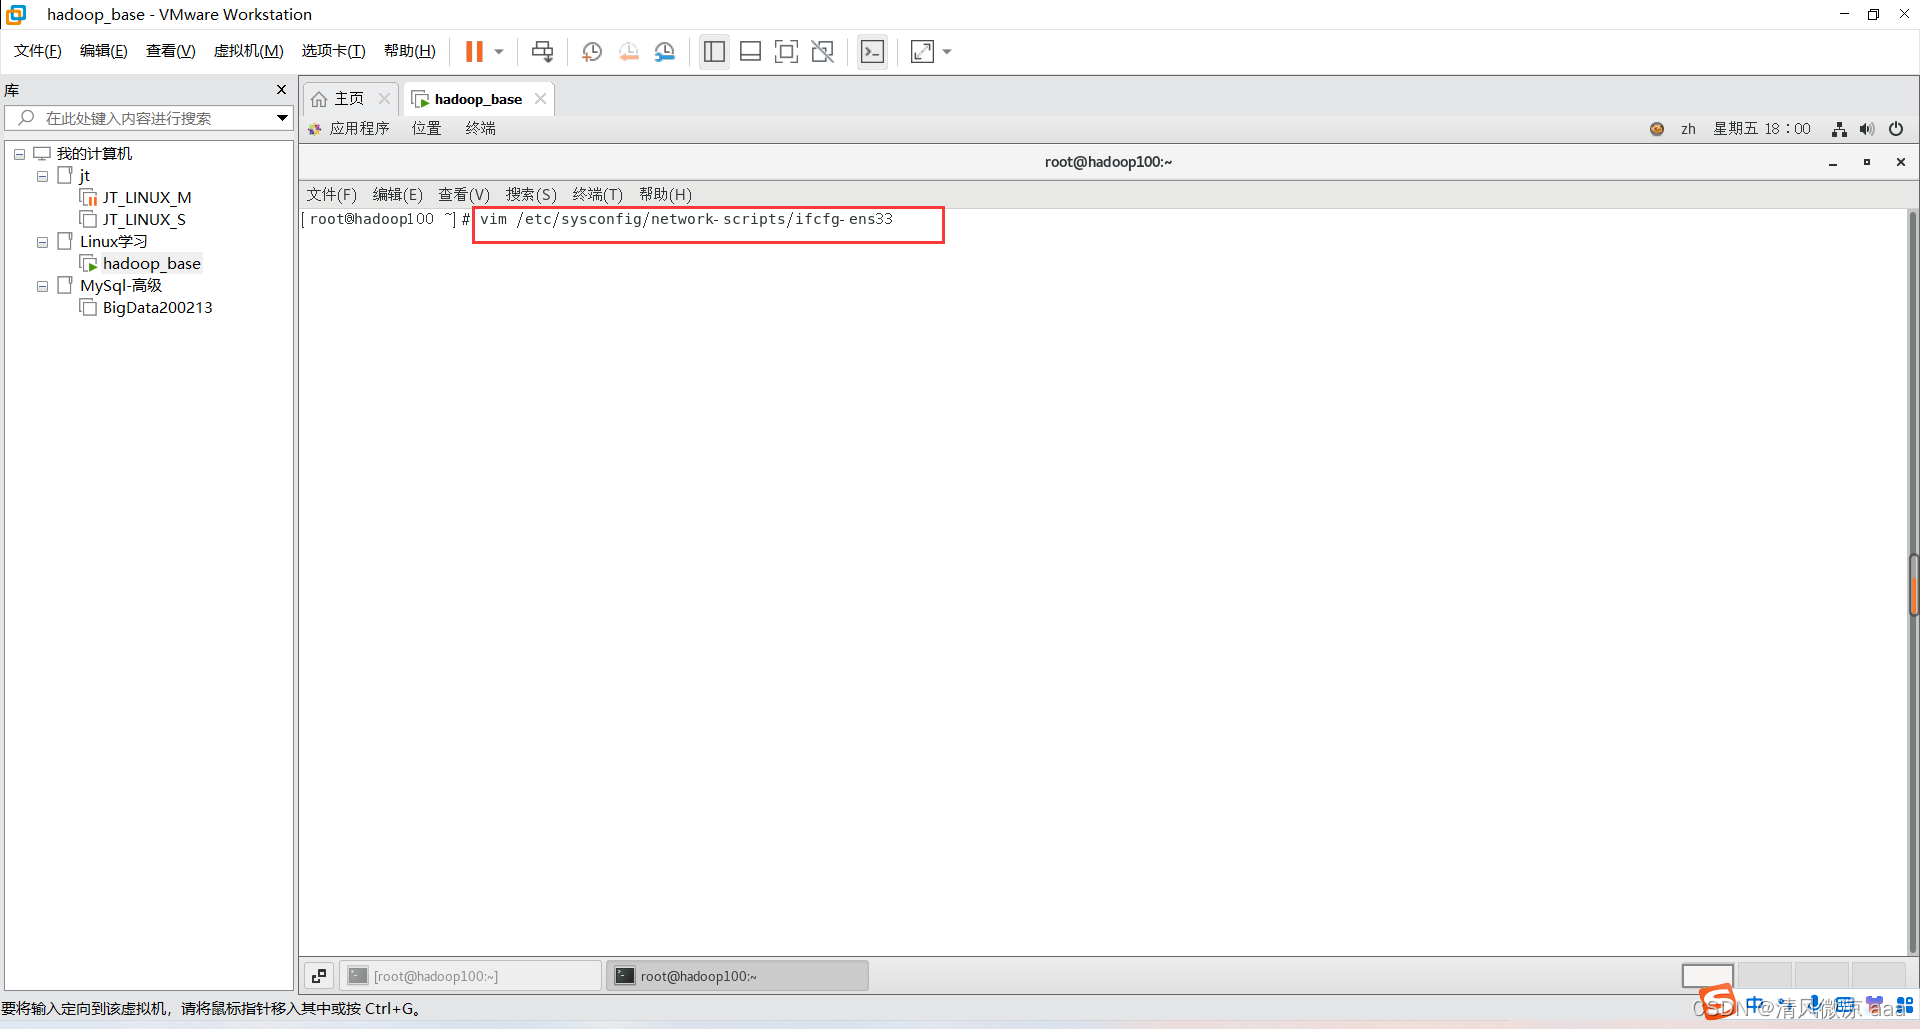
Task: Open the library search filter dropdown
Action: tap(282, 118)
